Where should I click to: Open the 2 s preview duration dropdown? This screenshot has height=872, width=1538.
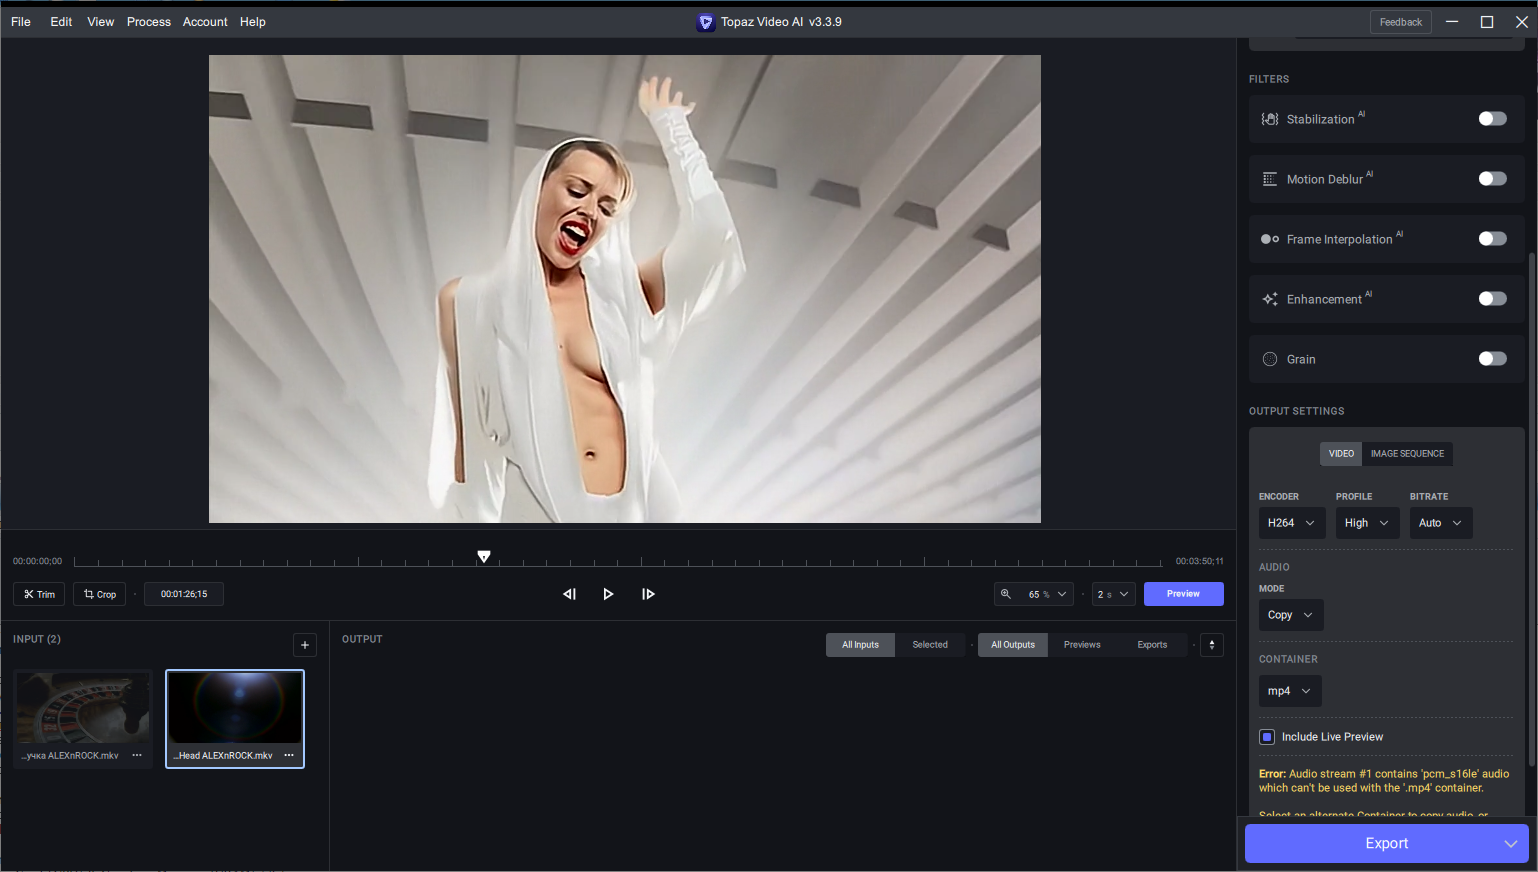(x=1114, y=594)
